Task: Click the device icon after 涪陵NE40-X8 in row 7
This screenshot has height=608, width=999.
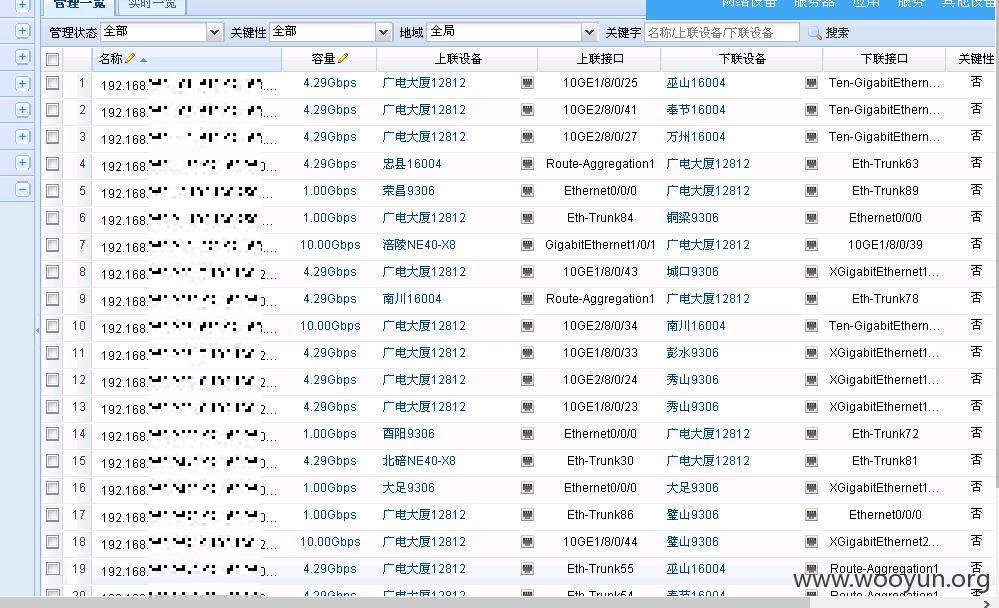Action: [527, 245]
